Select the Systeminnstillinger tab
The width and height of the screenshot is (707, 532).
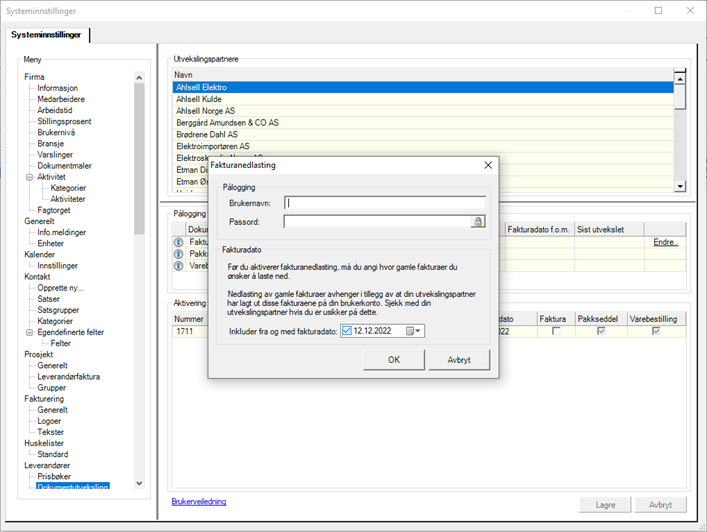click(x=46, y=35)
